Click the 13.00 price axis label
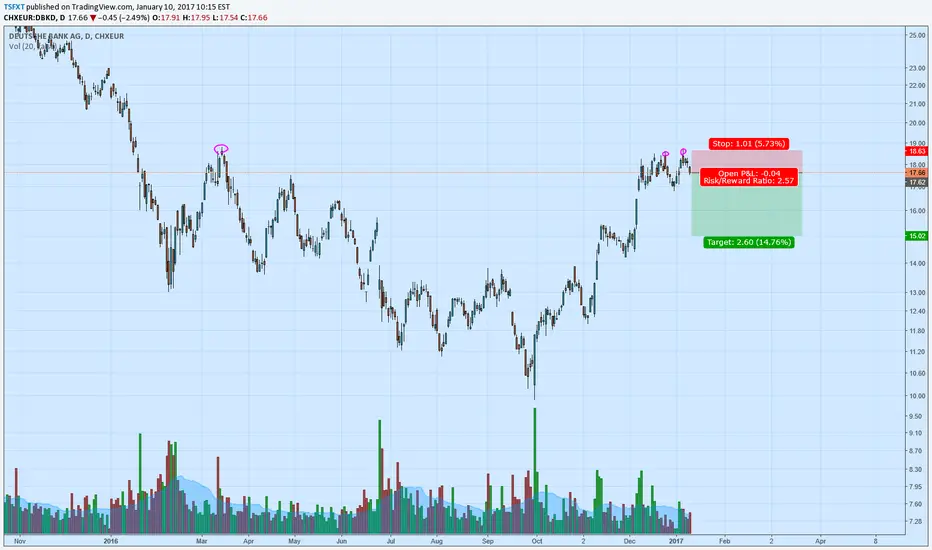The height and width of the screenshot is (550, 932). coord(917,293)
